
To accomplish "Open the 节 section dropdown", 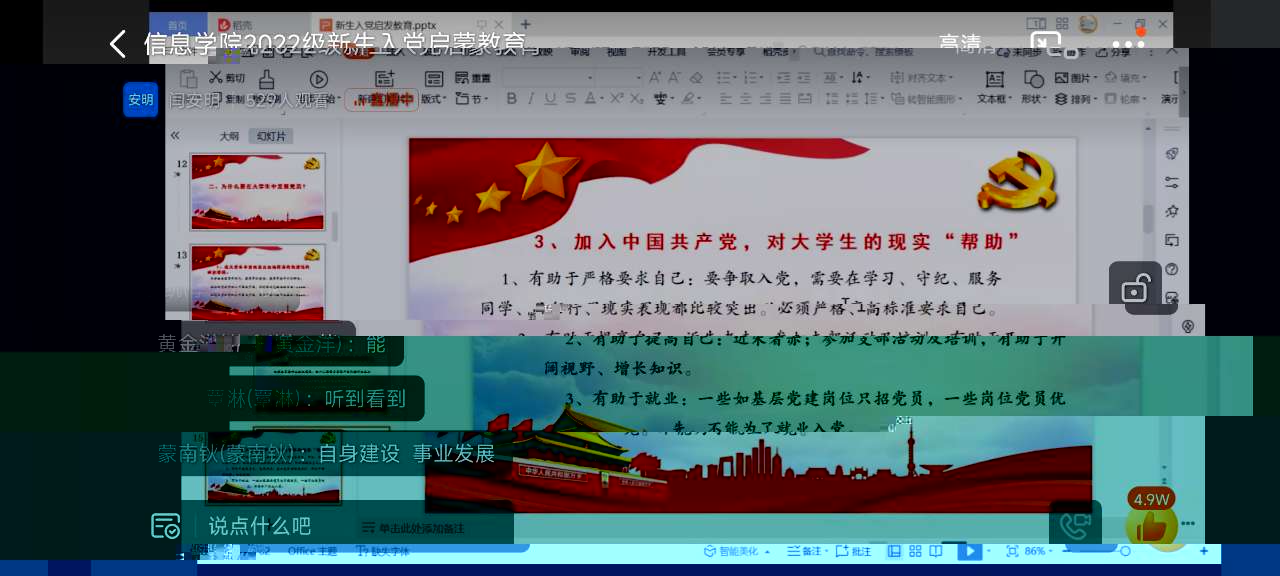I will click(473, 99).
